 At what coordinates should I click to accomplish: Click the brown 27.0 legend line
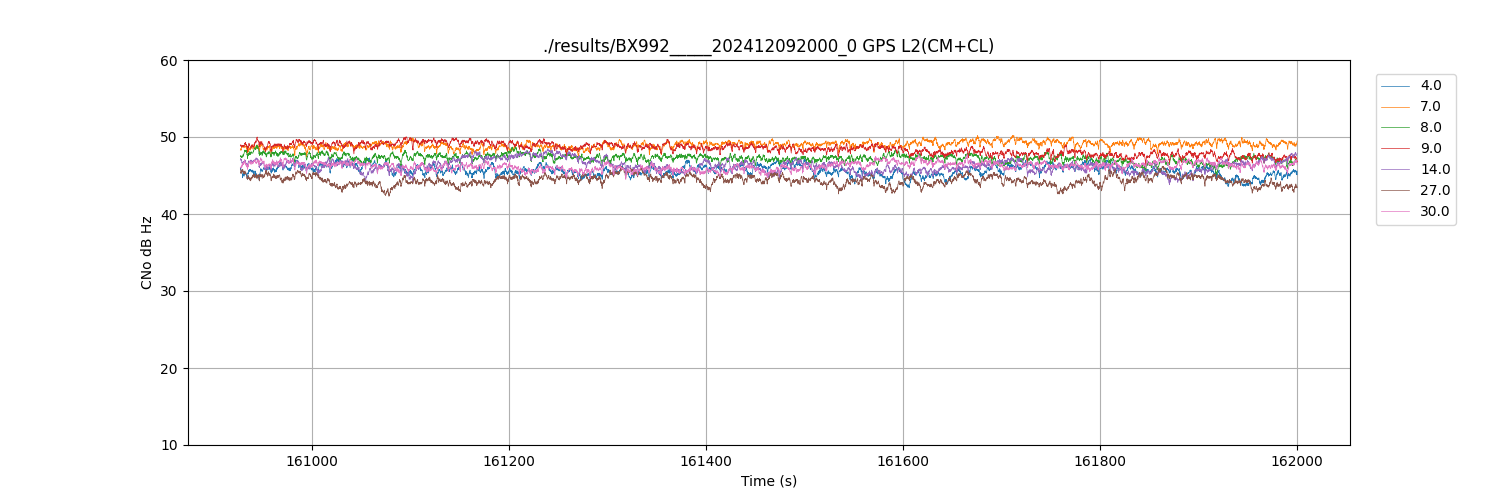(x=1396, y=191)
